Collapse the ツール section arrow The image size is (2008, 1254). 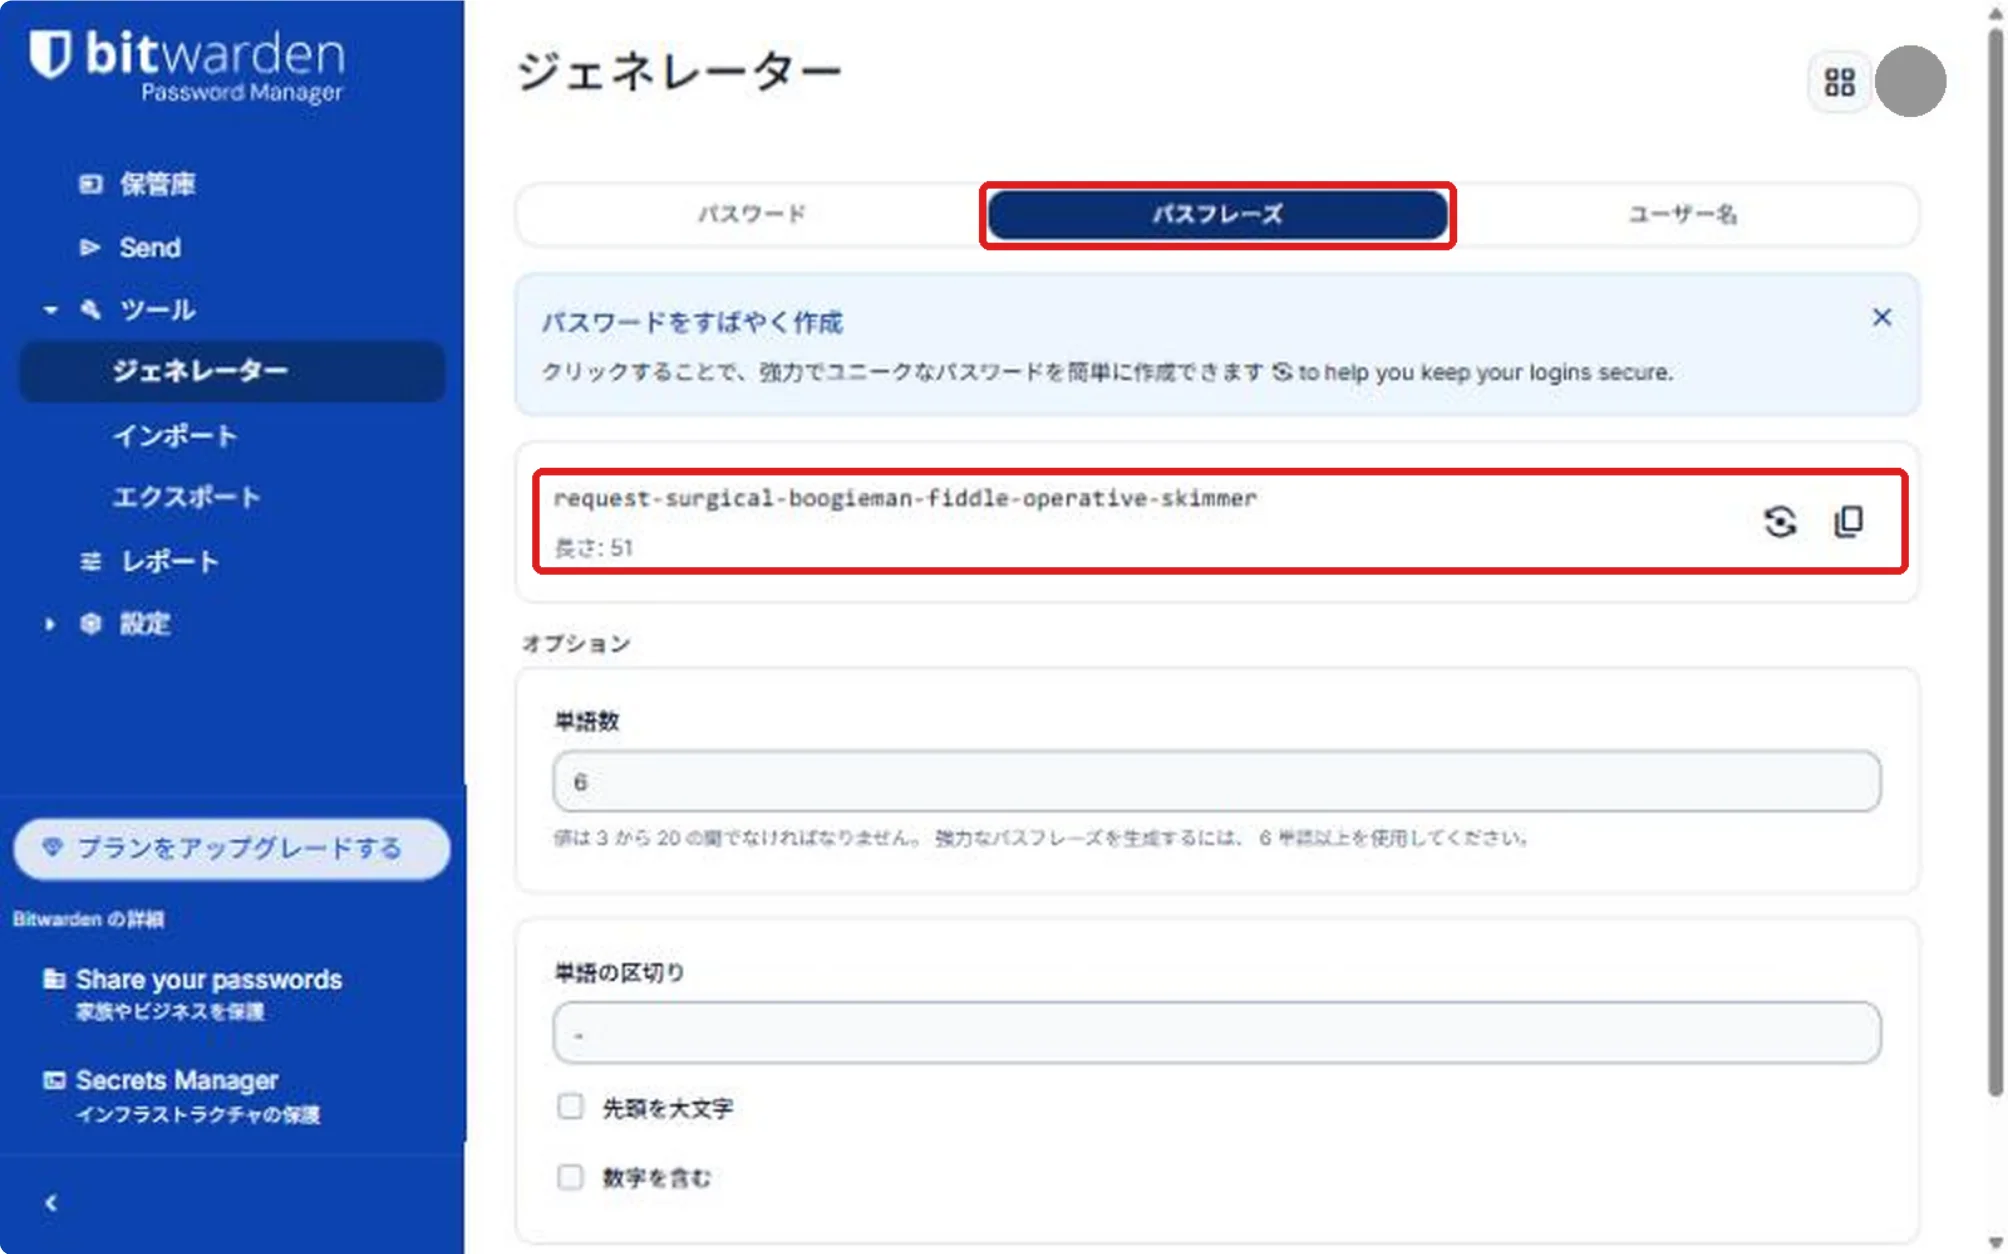pos(50,310)
